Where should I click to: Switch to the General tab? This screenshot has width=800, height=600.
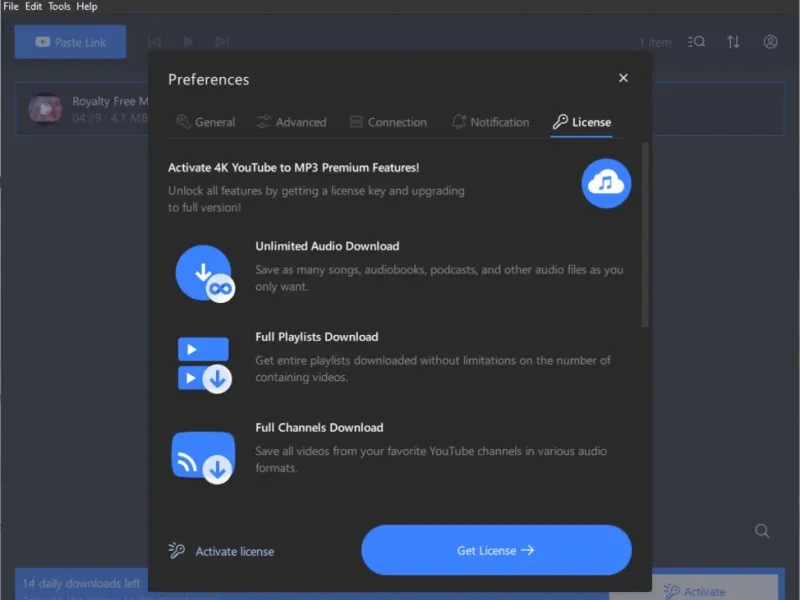coord(206,122)
